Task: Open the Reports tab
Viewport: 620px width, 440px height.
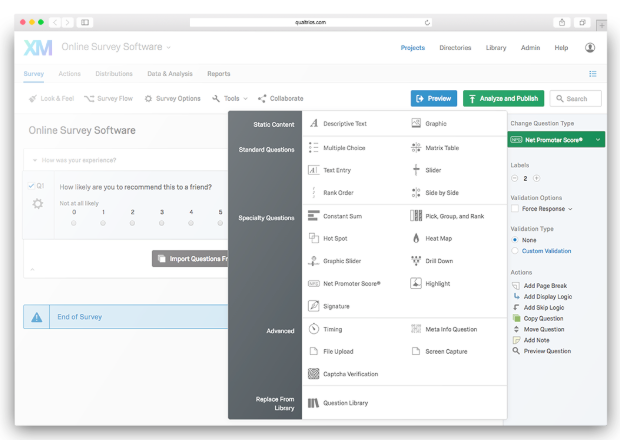Action: (x=219, y=74)
